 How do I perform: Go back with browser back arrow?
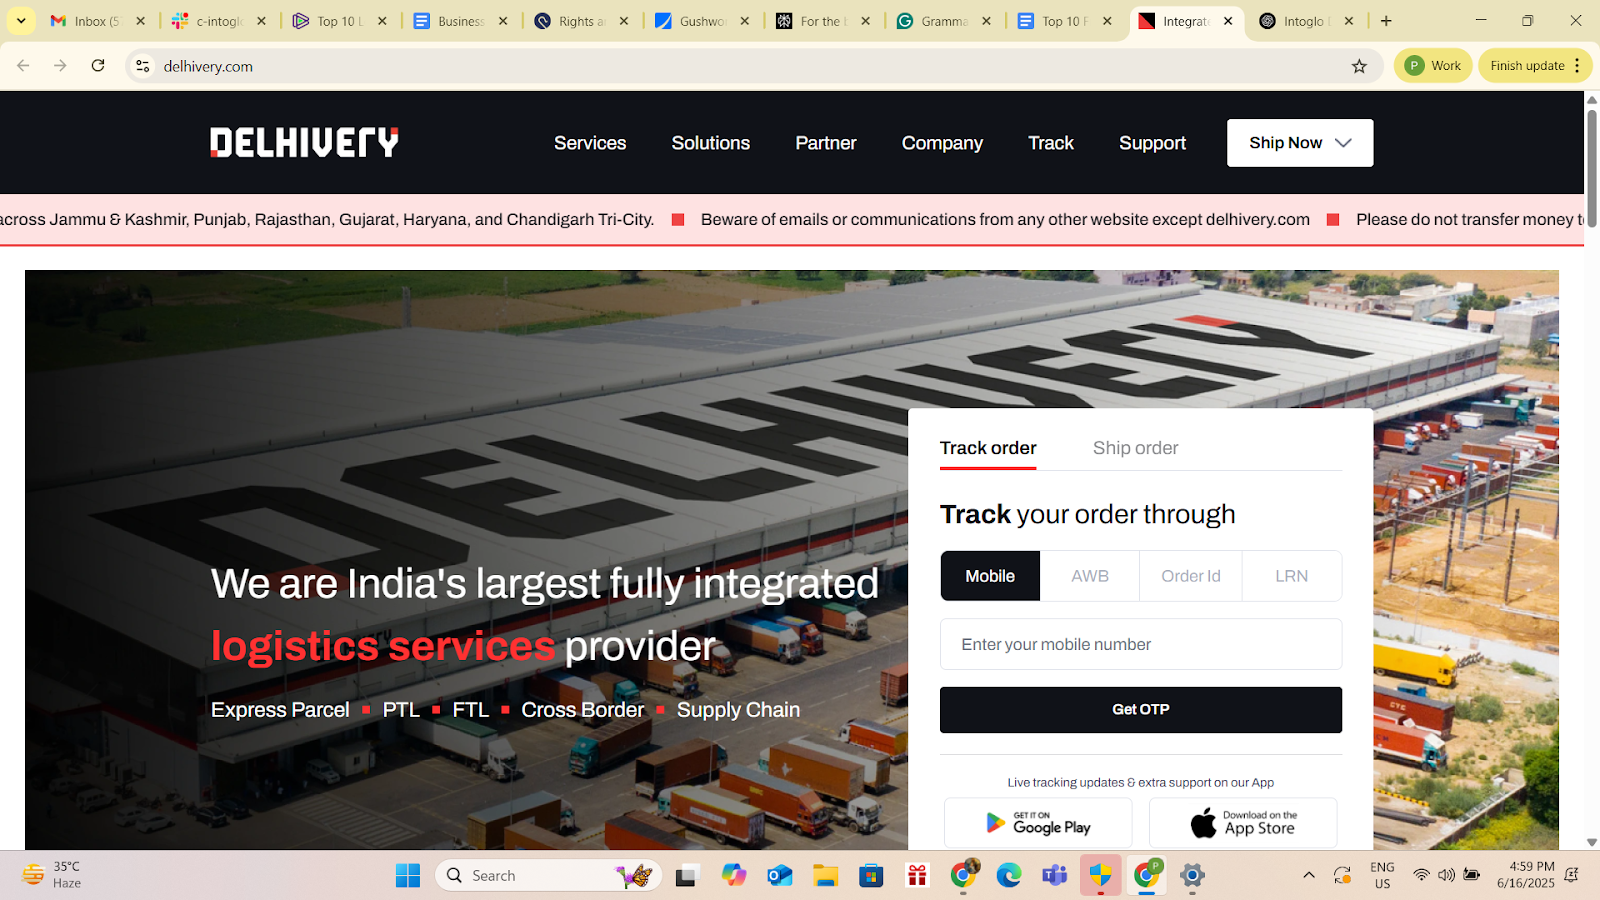(23, 66)
